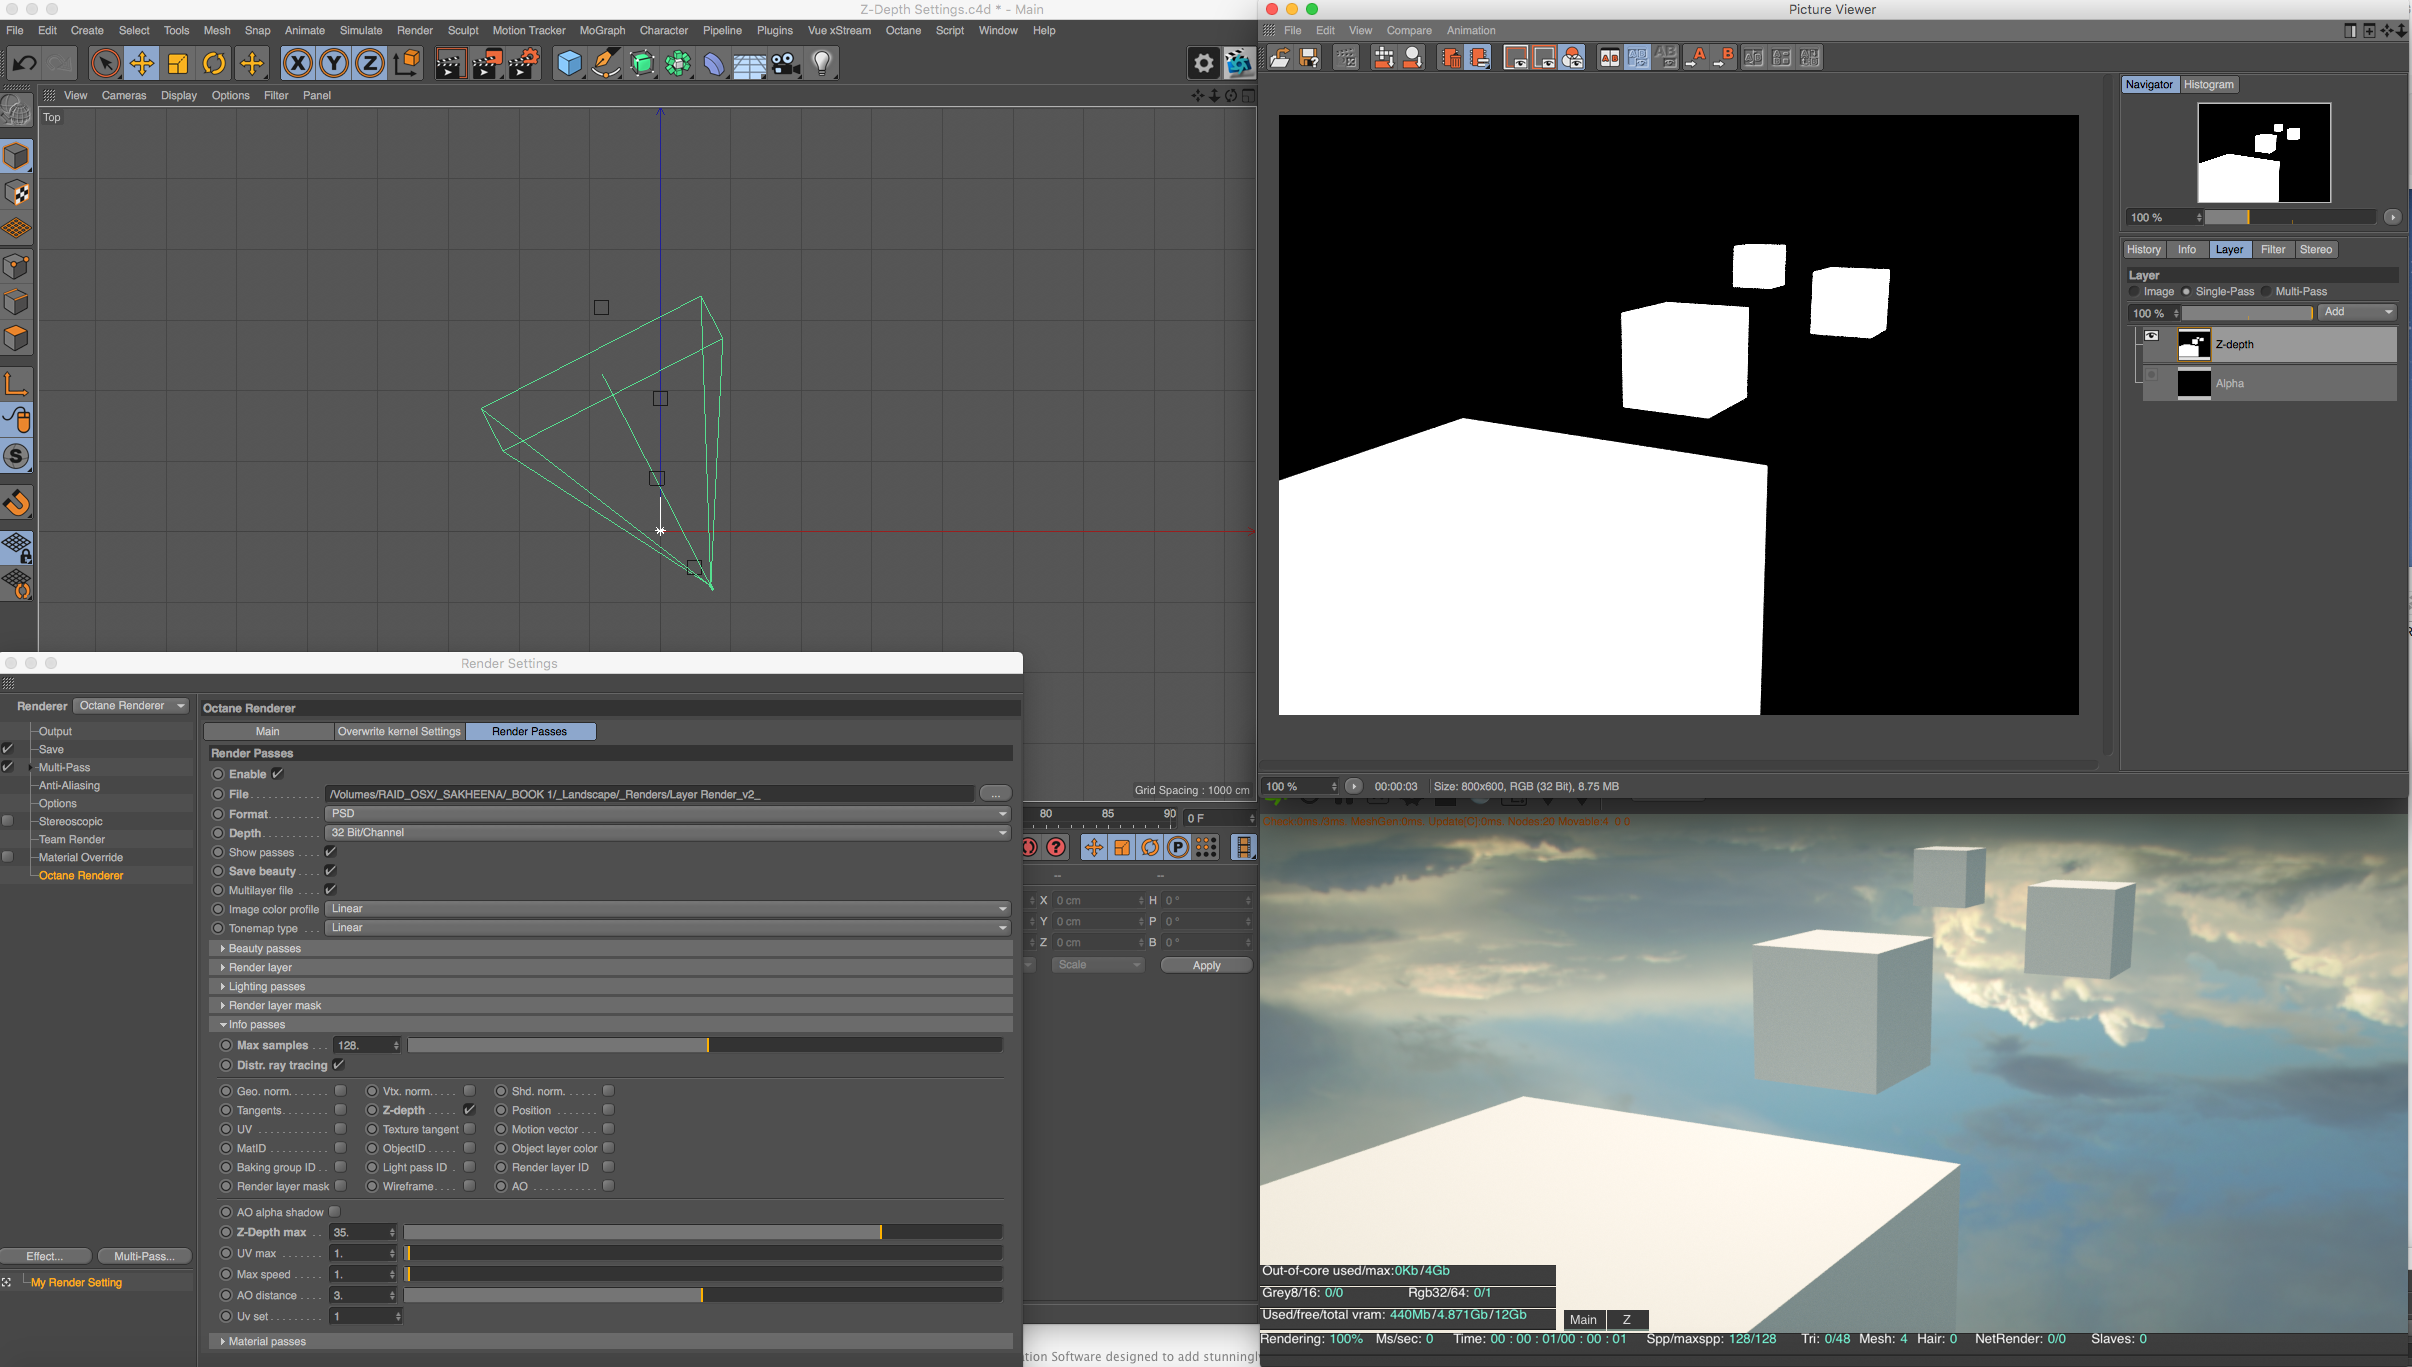Click the Light bulb object icon
2412x1367 pixels.
tap(822, 64)
